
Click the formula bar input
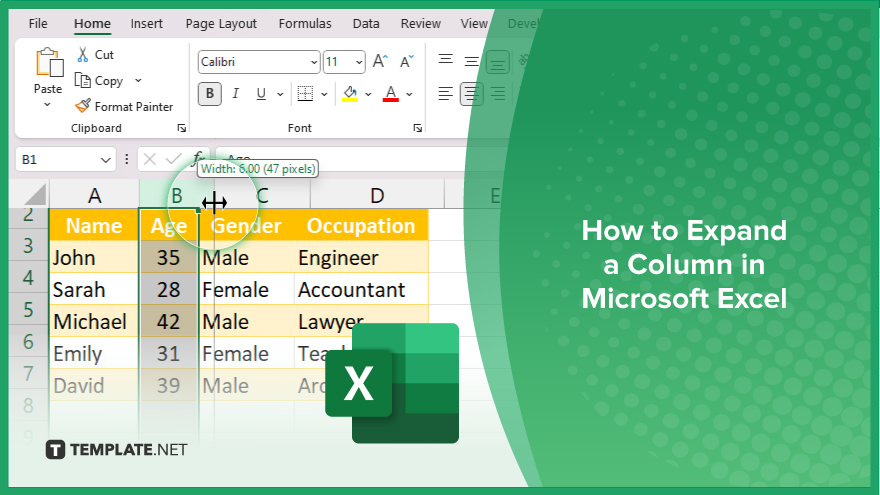pyautogui.click(x=342, y=159)
